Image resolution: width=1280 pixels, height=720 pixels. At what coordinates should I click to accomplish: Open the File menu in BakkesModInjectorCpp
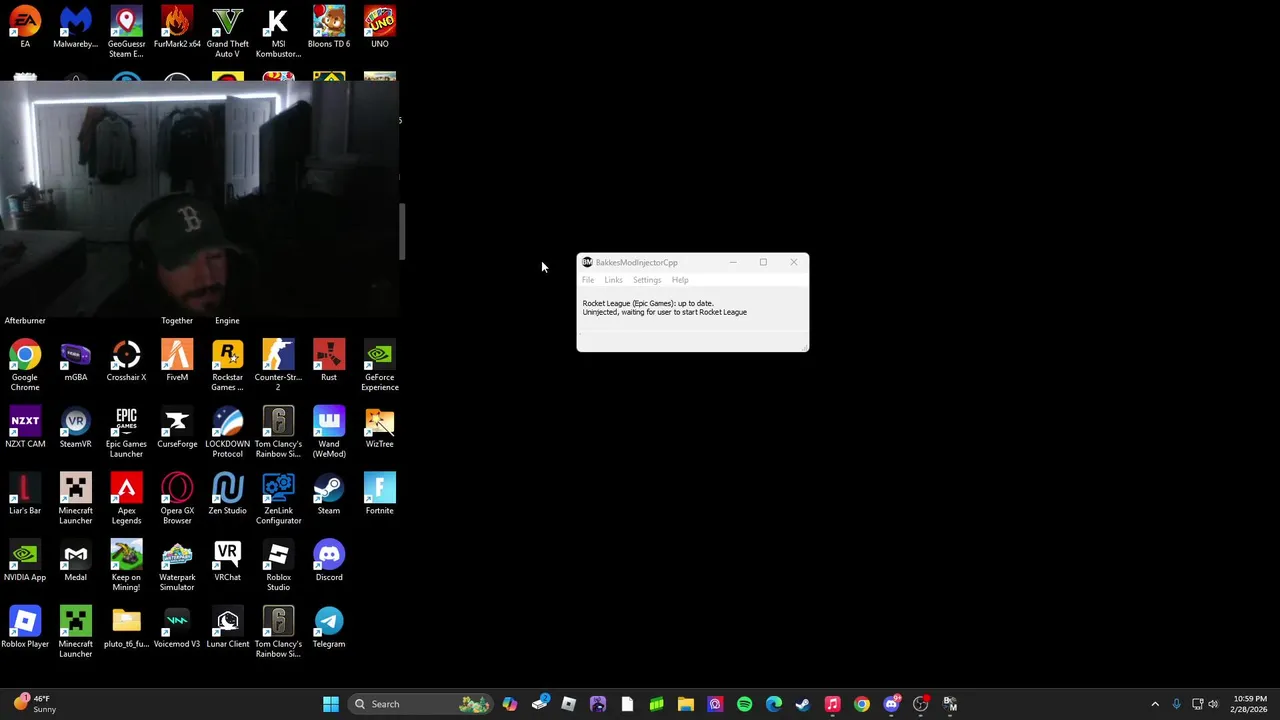[x=588, y=280]
